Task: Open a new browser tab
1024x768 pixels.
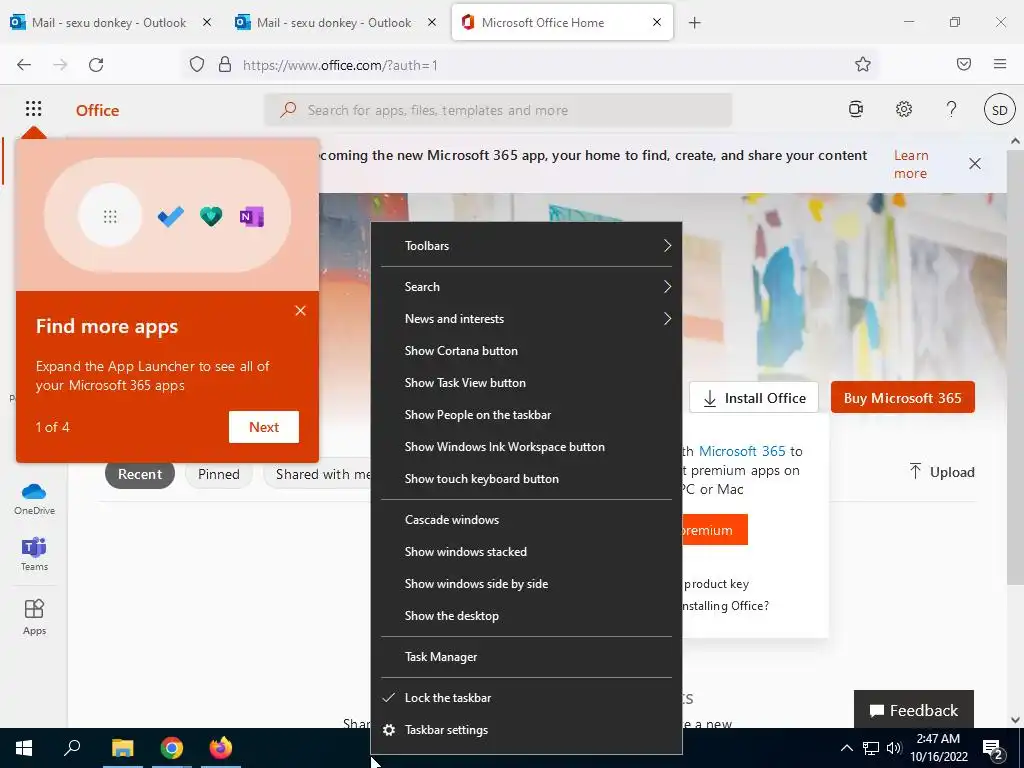Action: click(x=694, y=23)
